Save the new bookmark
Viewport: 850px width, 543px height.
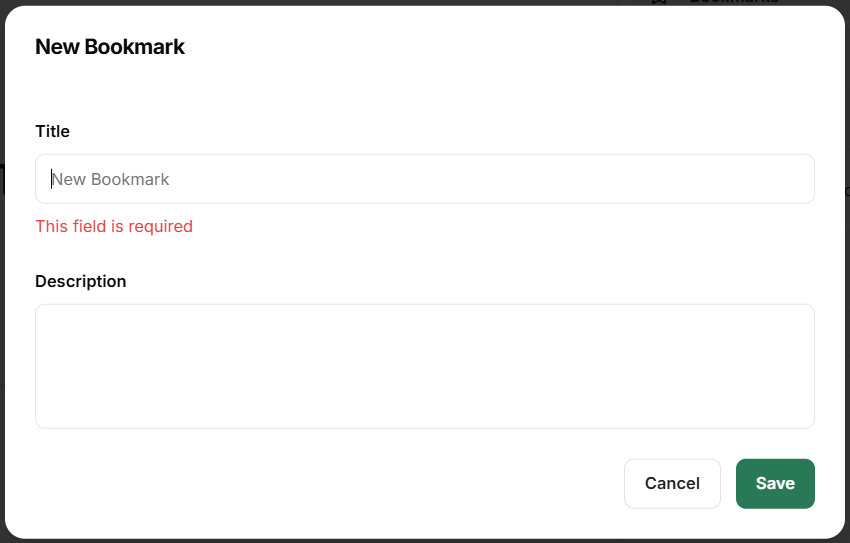pos(775,484)
